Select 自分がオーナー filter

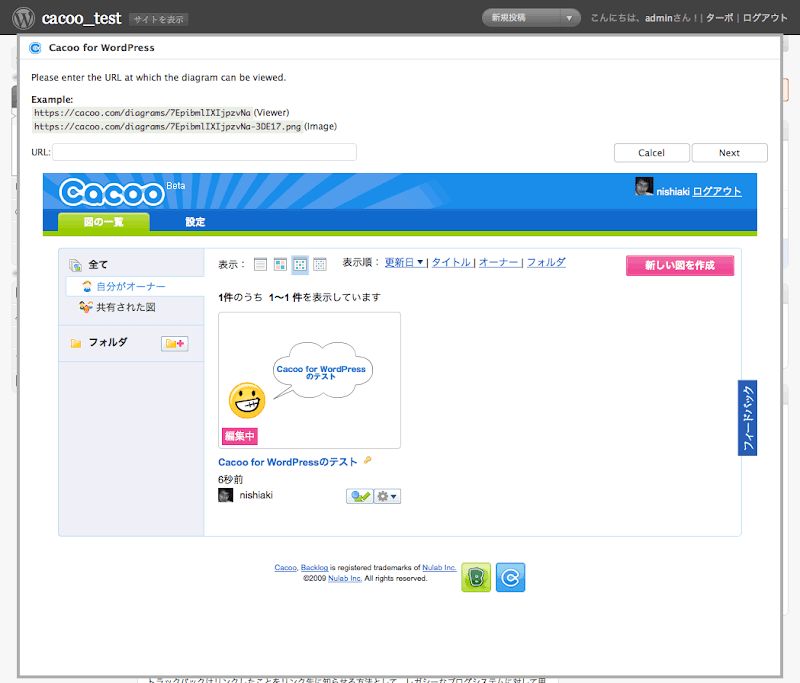[131, 287]
